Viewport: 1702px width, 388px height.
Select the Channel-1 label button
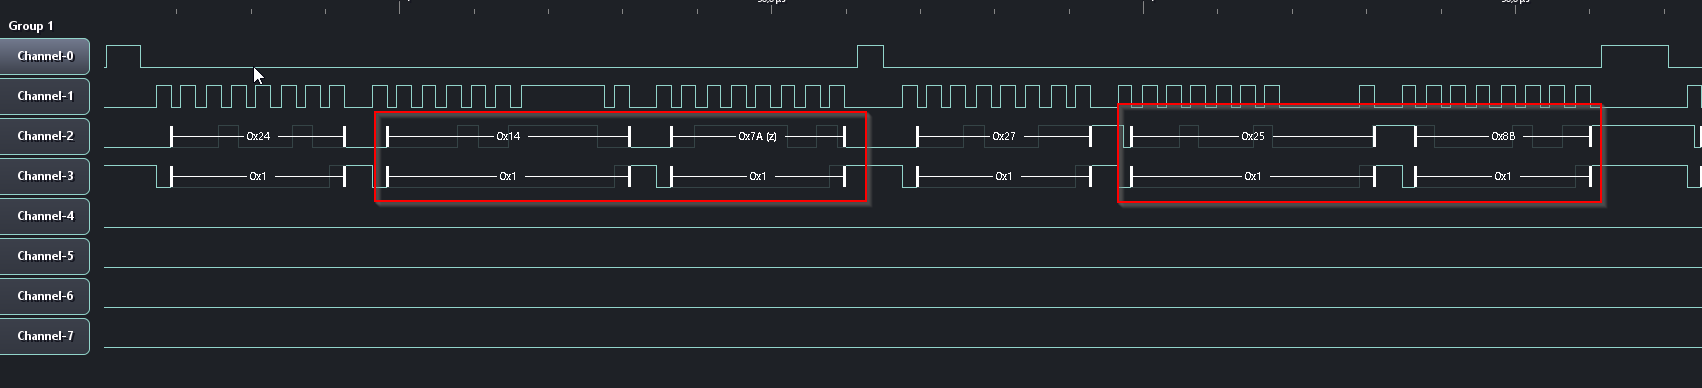(45, 96)
